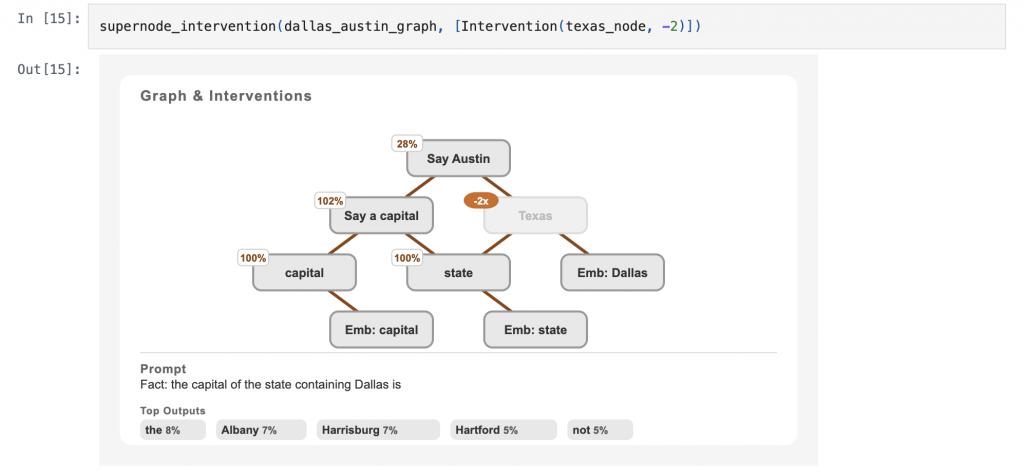Click the capital supernode box
This screenshot has height=476, width=1024.
click(x=304, y=272)
